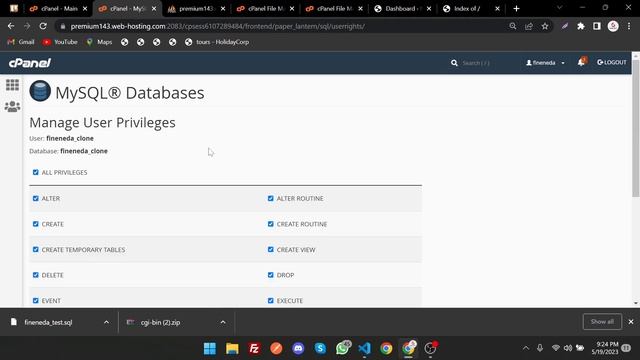640x360 pixels.
Task: Expand cgi-bin (2).zip download options
Action: (223, 322)
